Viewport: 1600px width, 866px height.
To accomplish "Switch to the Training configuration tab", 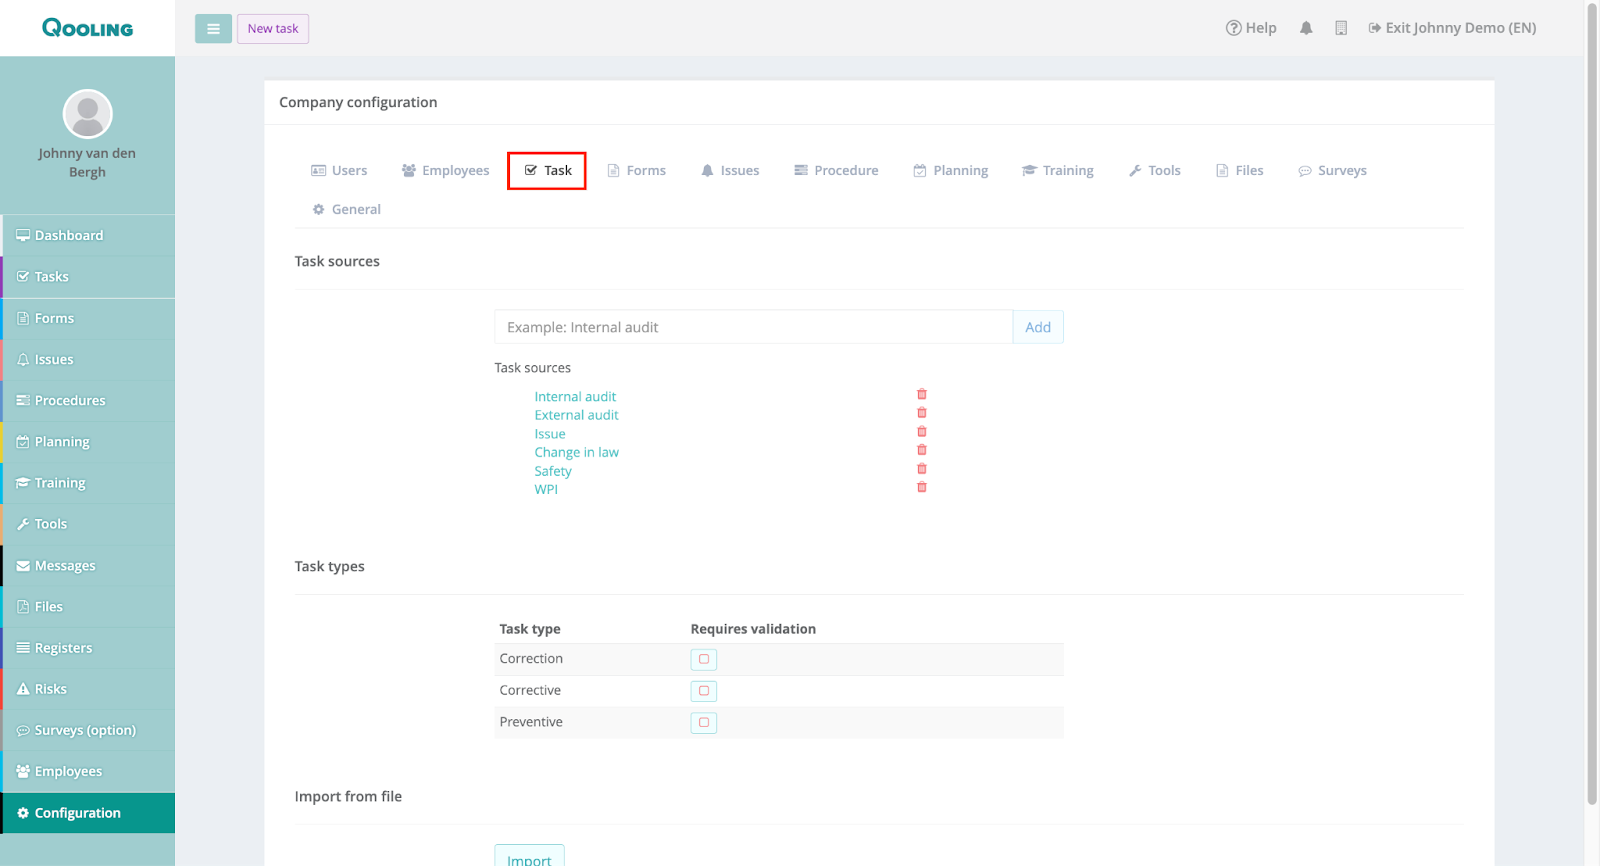I will (x=1058, y=171).
